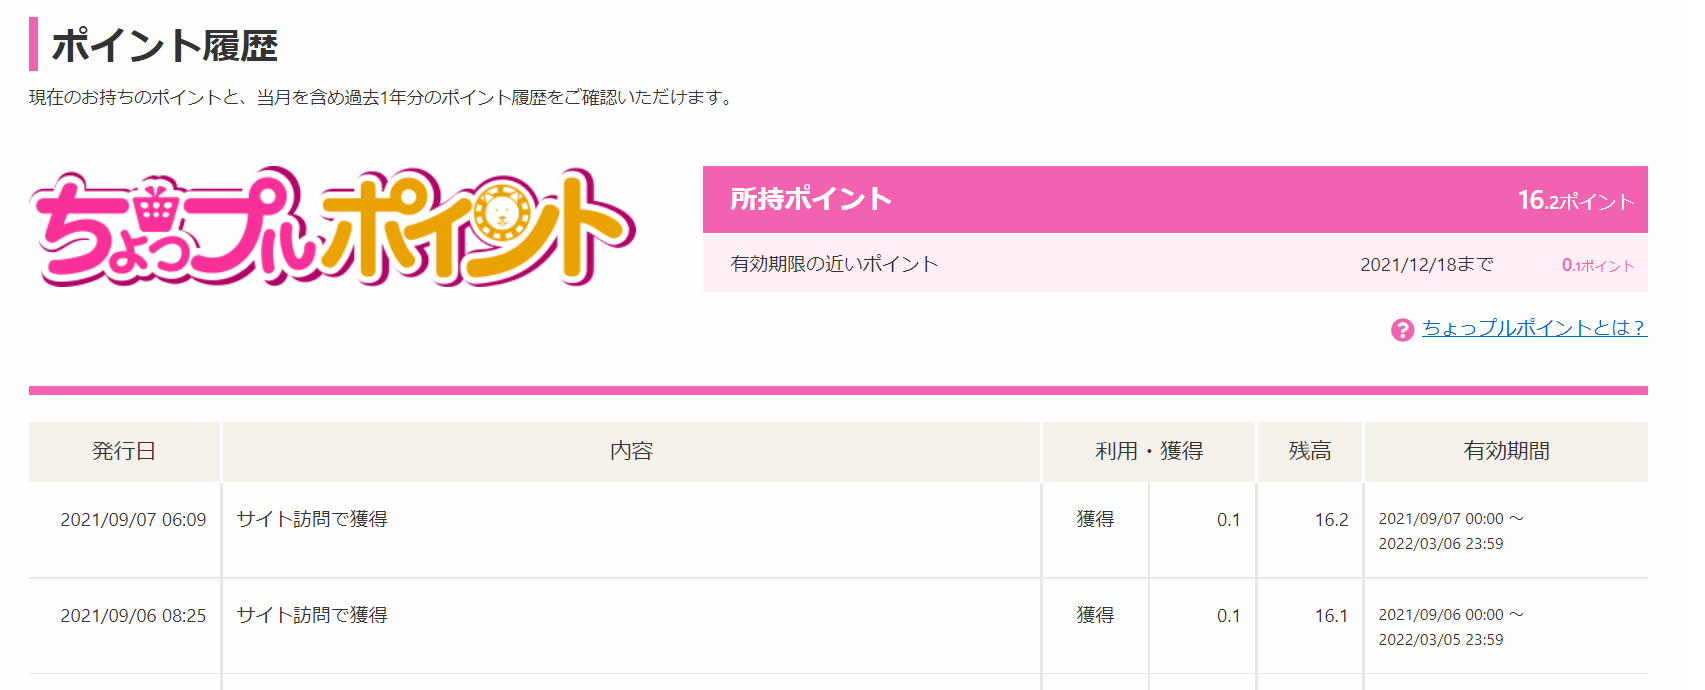Click the 残高 column header

pyautogui.click(x=1310, y=452)
